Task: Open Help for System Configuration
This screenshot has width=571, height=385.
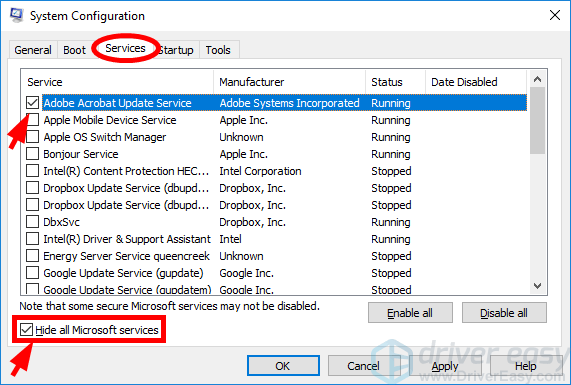Action: coord(525,366)
